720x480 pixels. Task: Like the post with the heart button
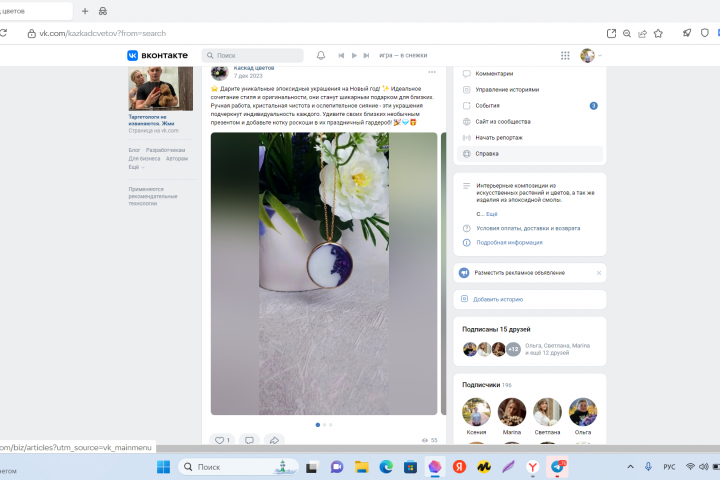pos(222,440)
